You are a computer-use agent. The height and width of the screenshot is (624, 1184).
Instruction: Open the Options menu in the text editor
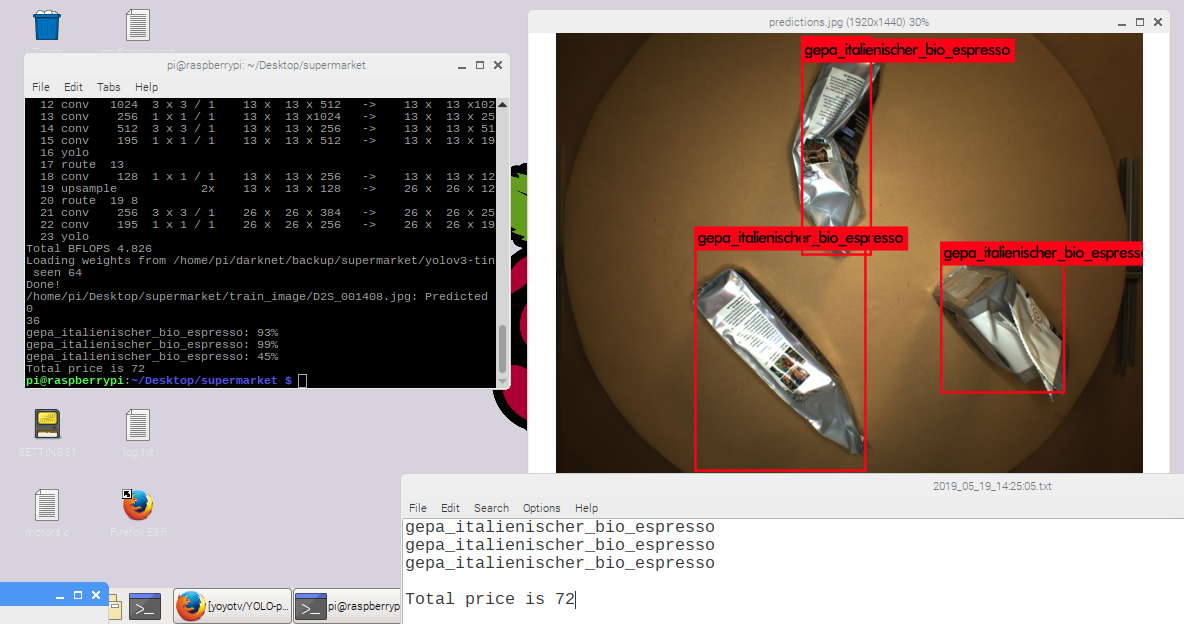pyautogui.click(x=541, y=508)
